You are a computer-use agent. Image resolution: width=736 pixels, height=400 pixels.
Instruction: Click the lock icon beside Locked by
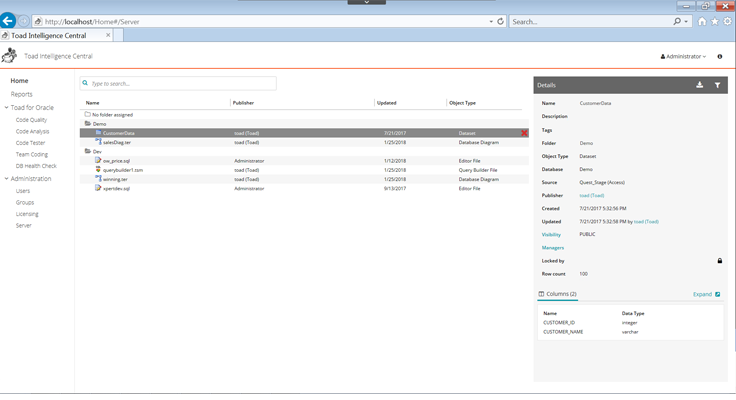pyautogui.click(x=719, y=260)
